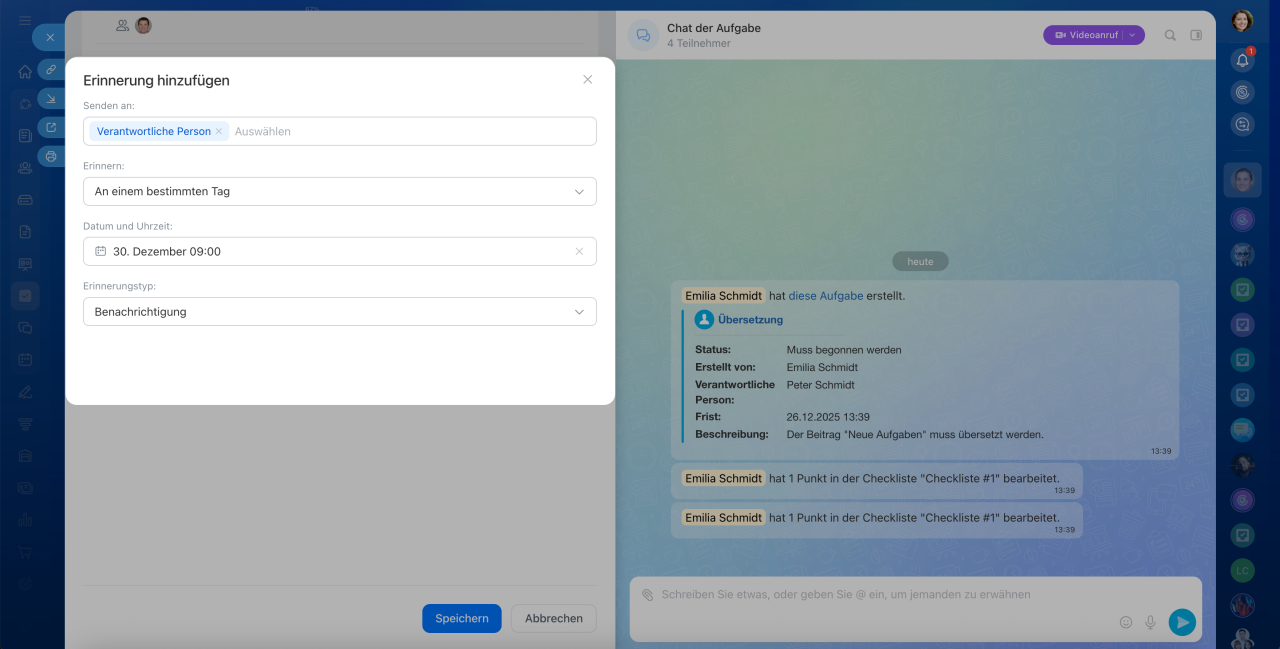Click the paperclip attach file icon

pos(647,595)
